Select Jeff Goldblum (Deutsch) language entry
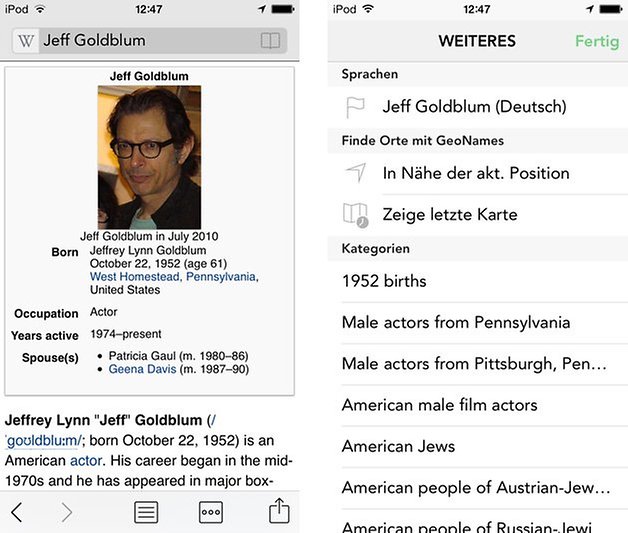Image resolution: width=628 pixels, height=533 pixels. click(478, 107)
